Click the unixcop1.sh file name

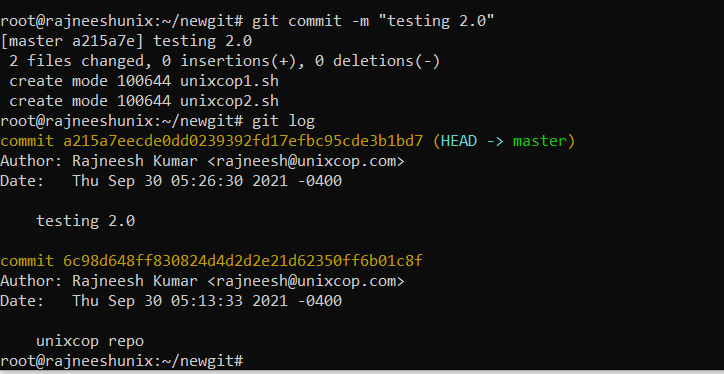(229, 81)
